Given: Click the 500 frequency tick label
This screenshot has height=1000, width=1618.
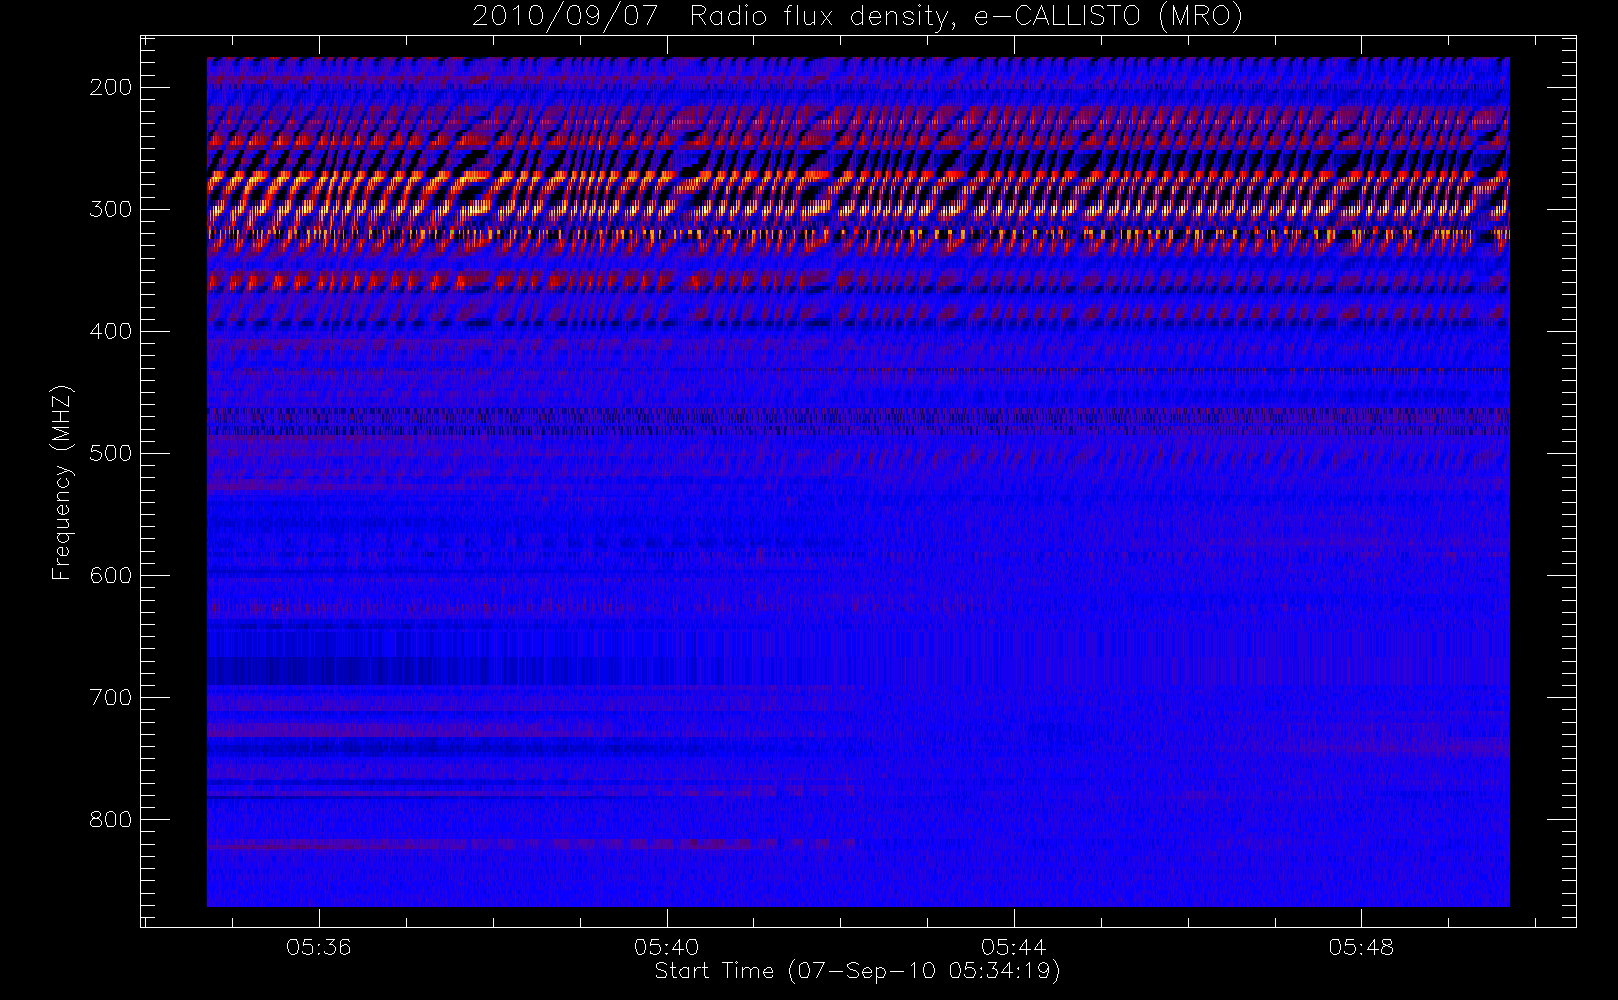Looking at the screenshot, I should coord(111,453).
